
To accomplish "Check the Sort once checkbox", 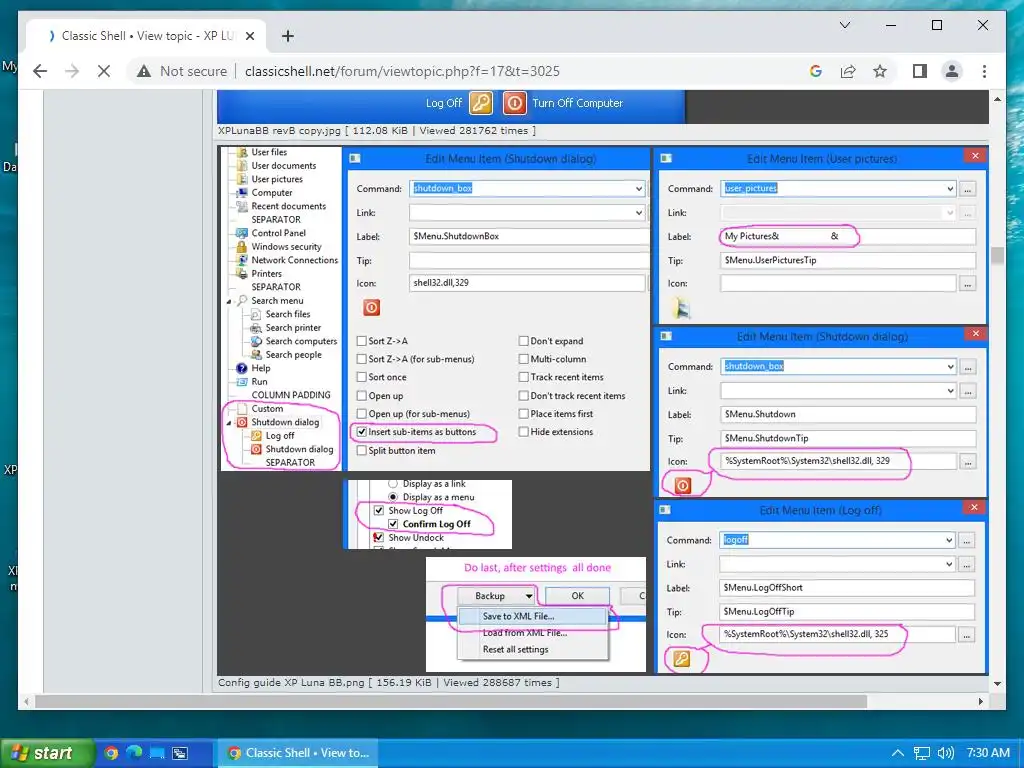I will tap(361, 377).
